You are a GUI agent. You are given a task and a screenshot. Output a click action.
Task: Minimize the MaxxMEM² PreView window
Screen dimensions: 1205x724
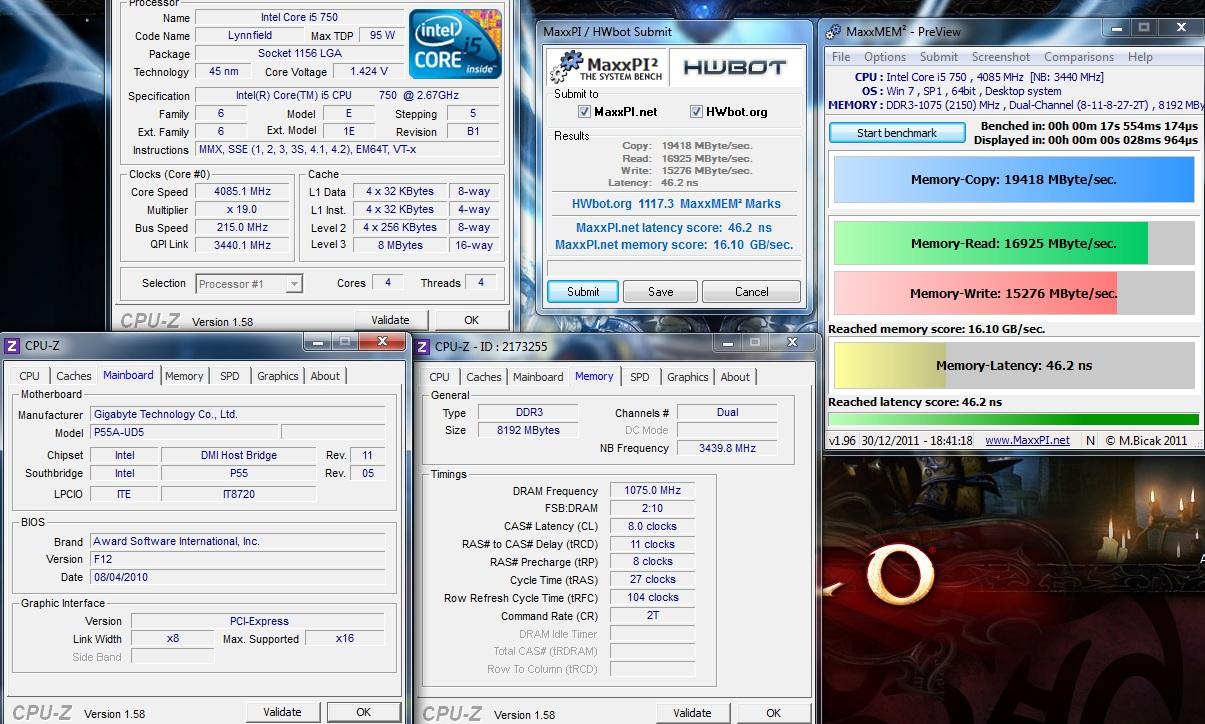point(1118,28)
